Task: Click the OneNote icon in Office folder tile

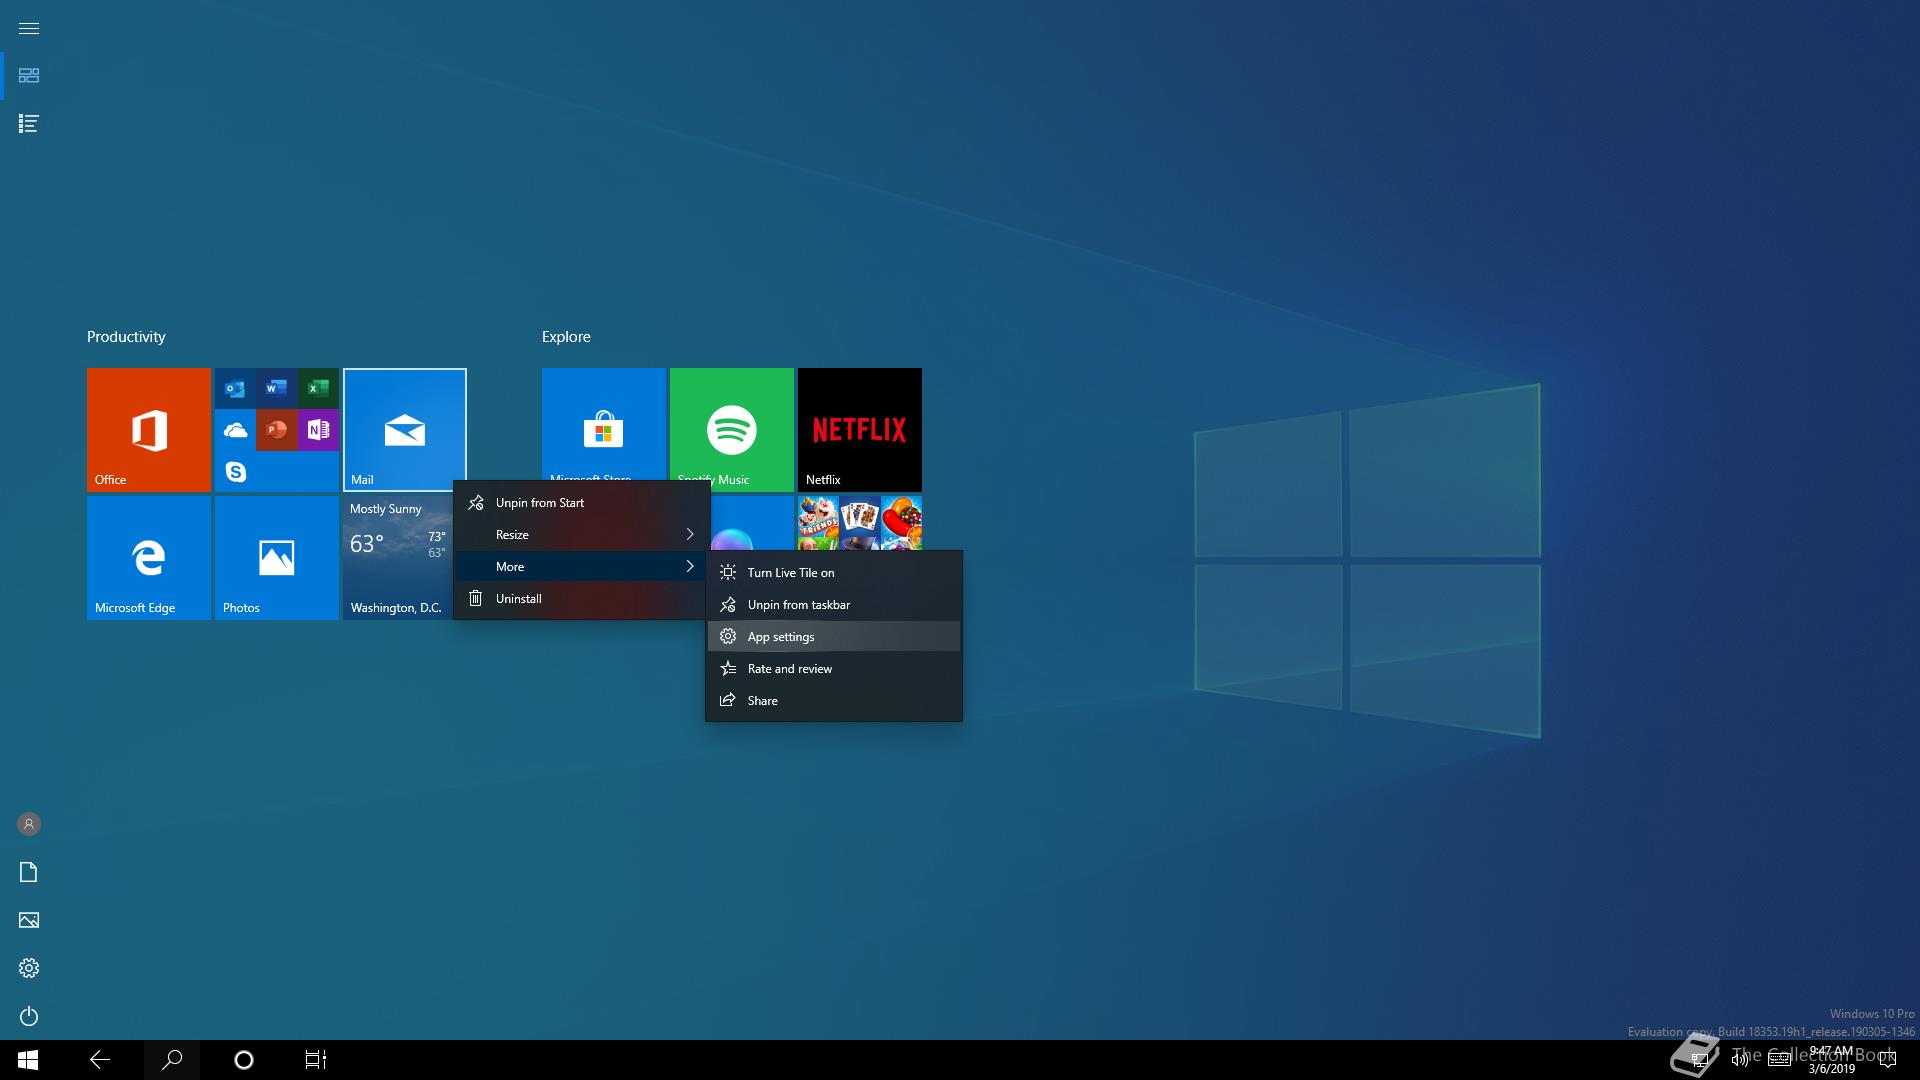Action: click(318, 430)
